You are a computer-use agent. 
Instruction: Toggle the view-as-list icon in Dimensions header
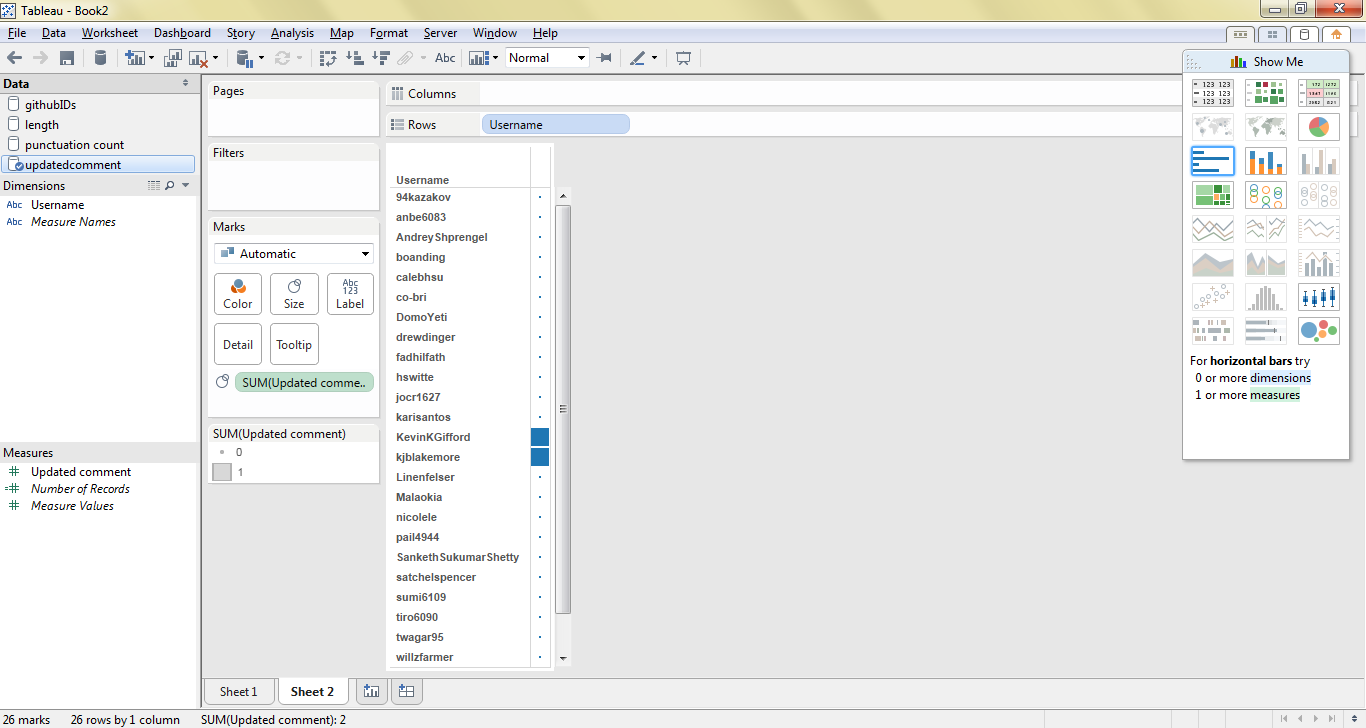pos(154,186)
